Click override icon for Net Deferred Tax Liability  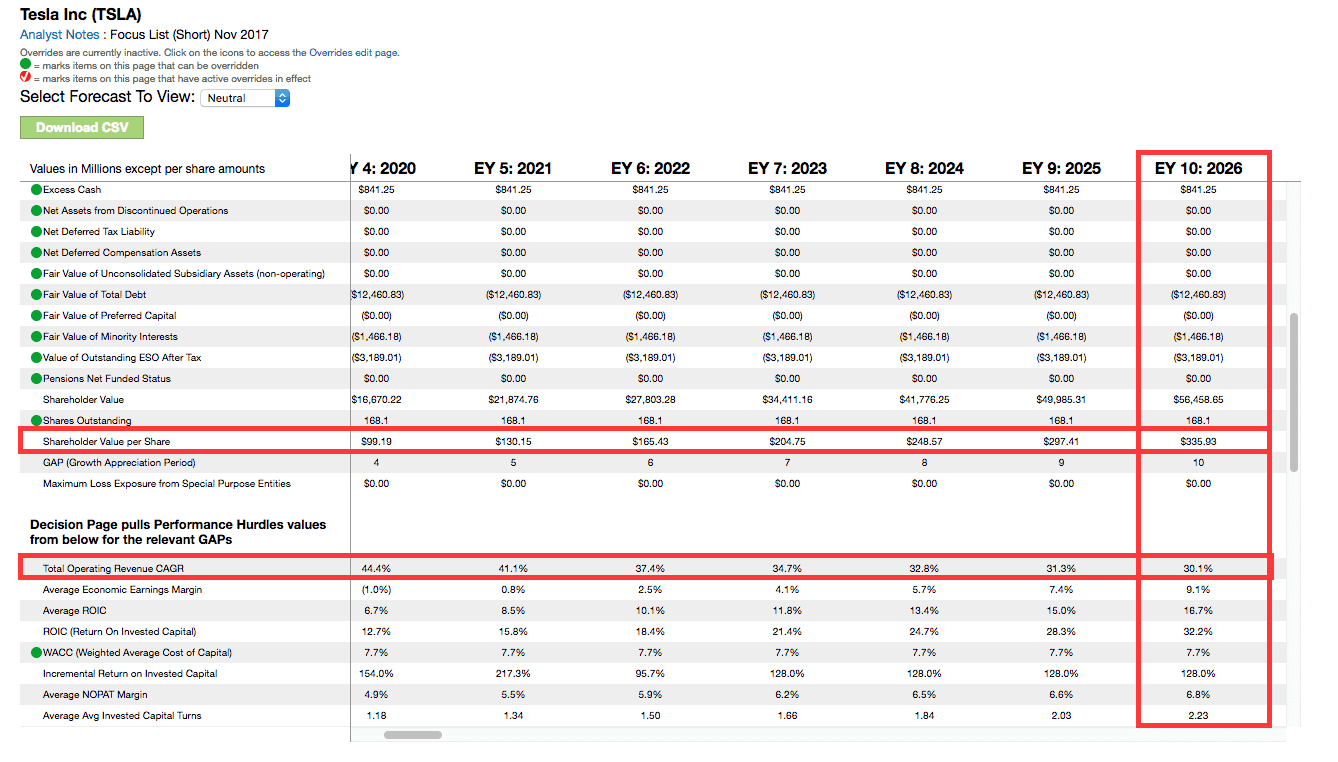tap(36, 232)
